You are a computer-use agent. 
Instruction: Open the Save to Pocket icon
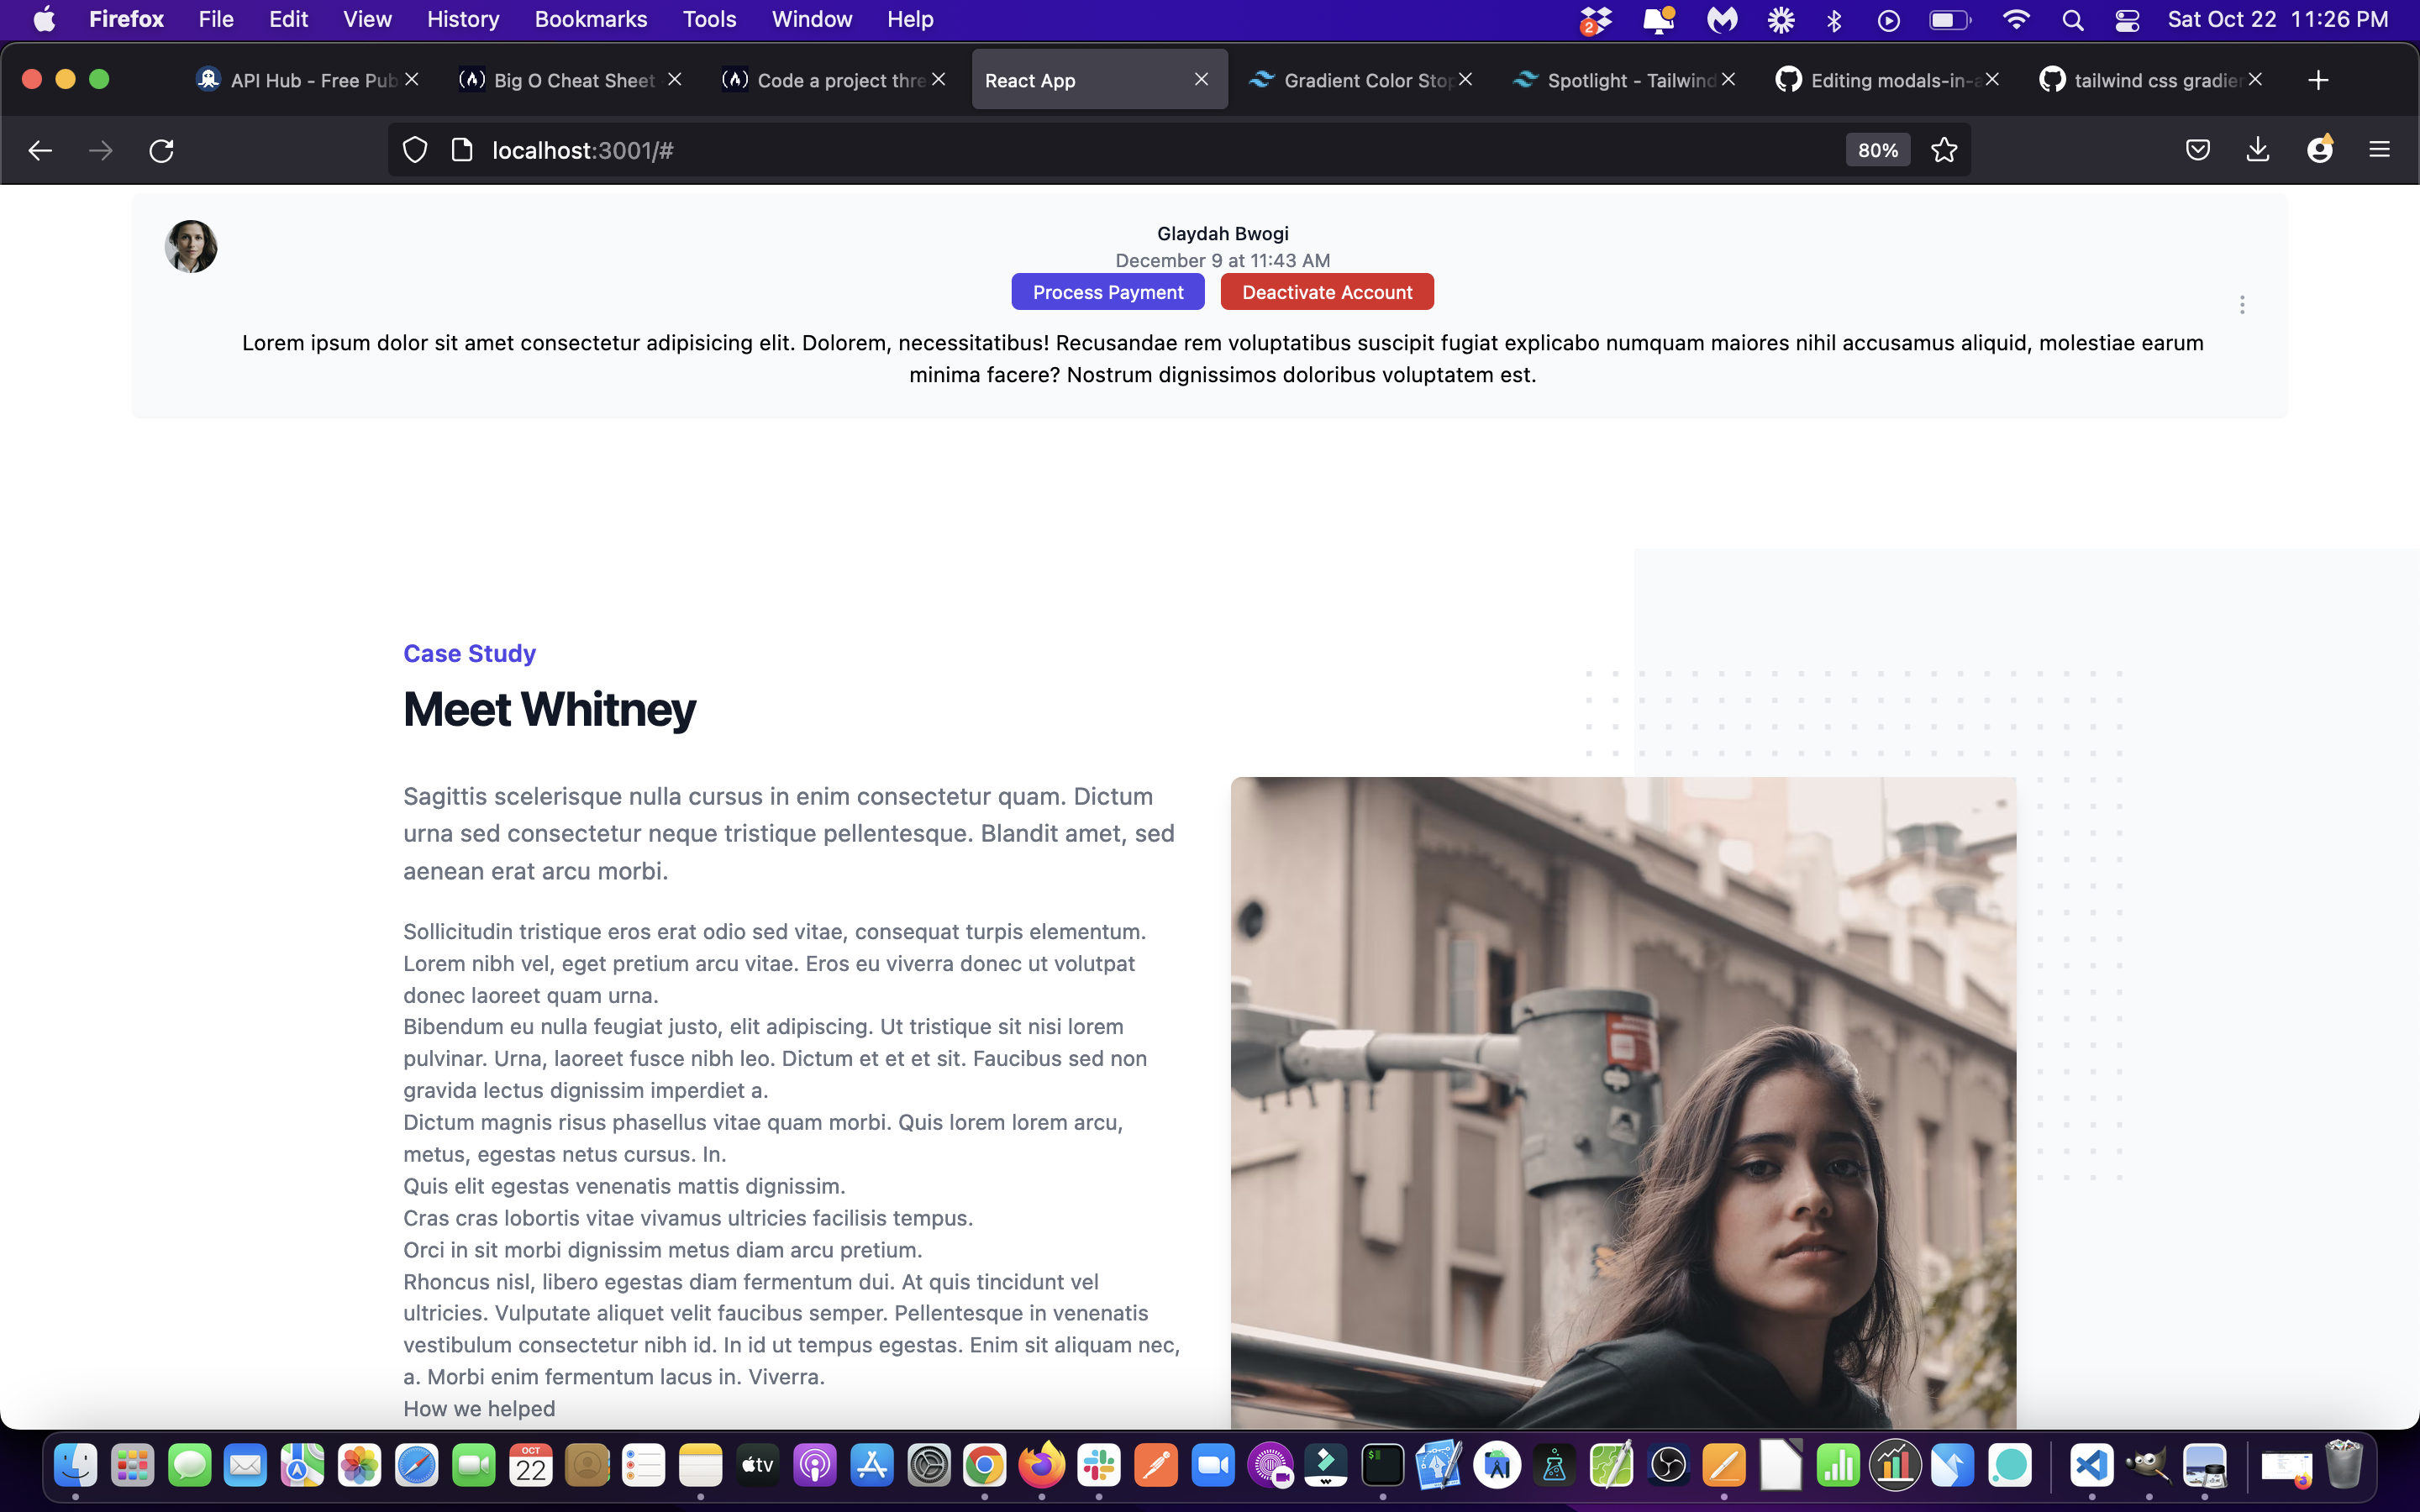[2197, 150]
